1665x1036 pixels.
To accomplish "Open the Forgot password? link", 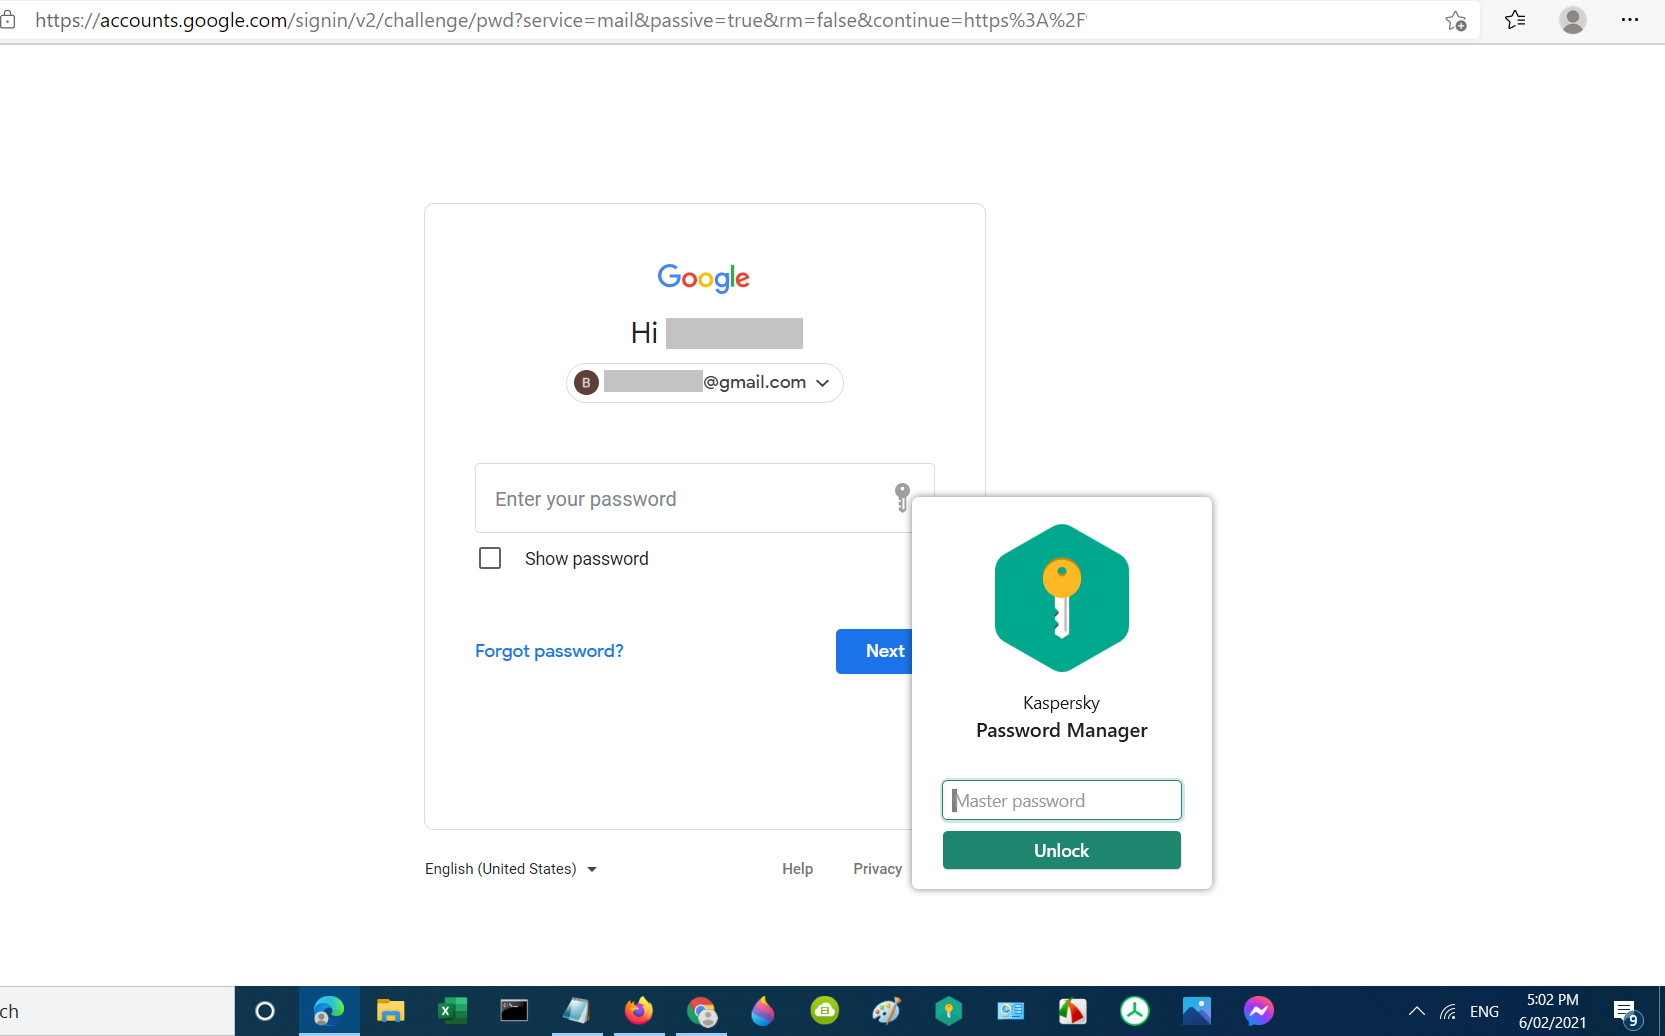I will pos(549,651).
